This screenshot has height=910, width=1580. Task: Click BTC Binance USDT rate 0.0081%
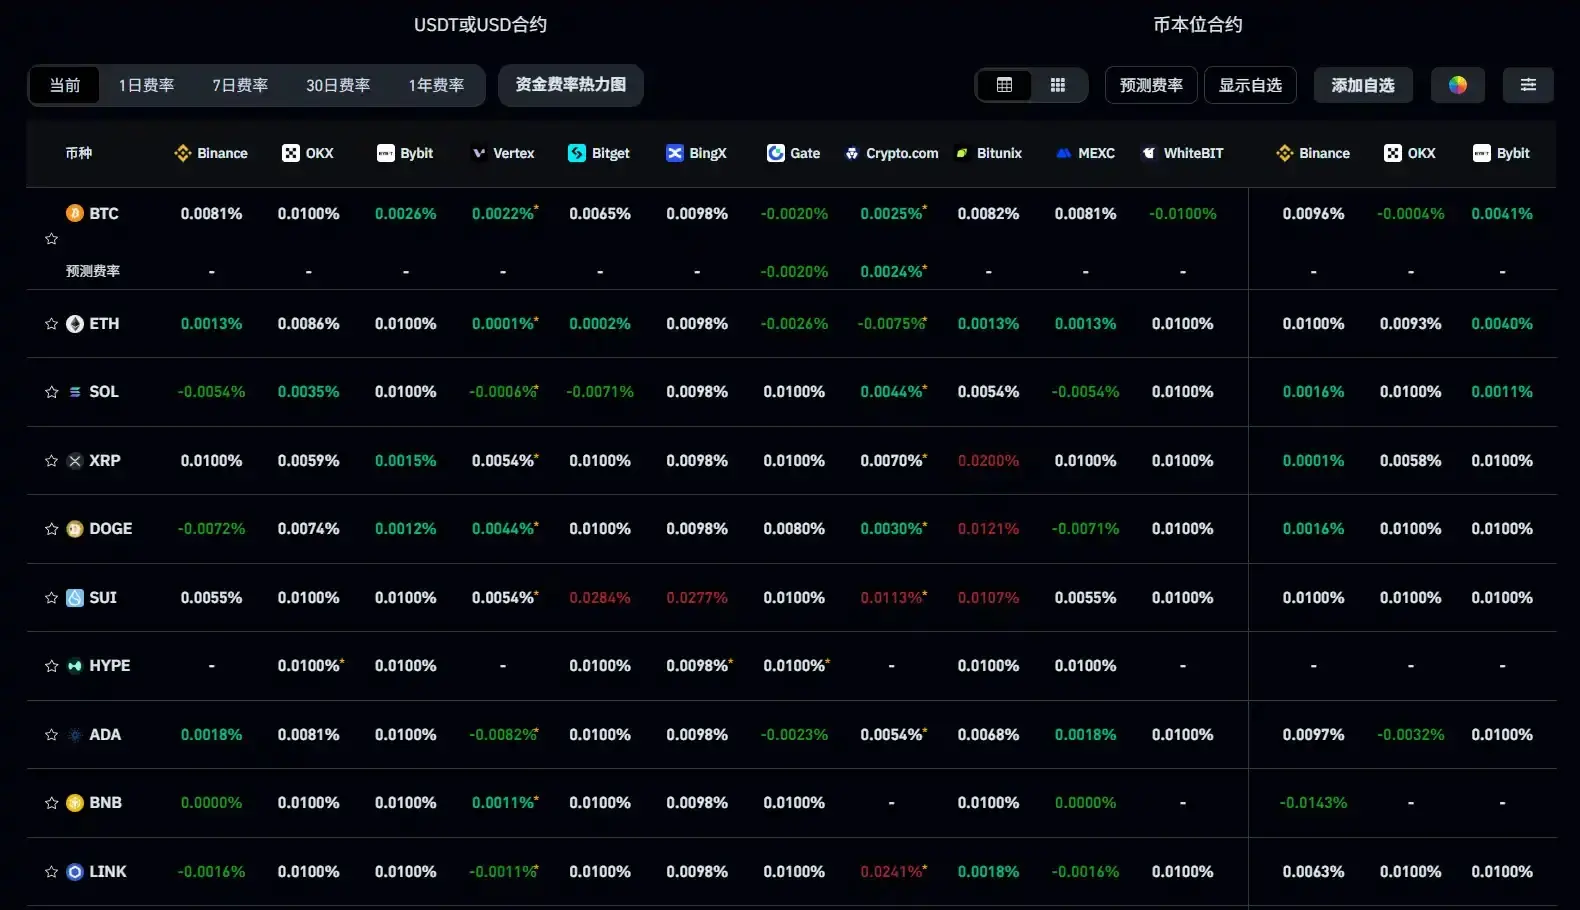pos(211,214)
